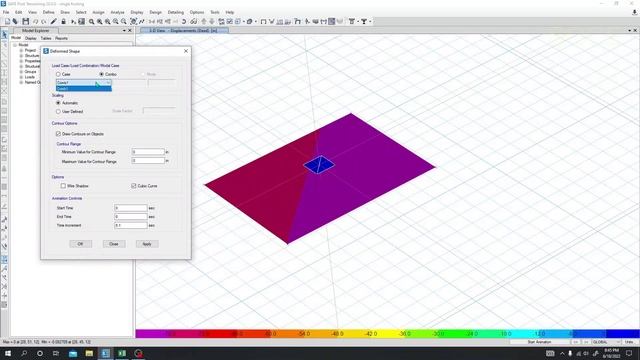Click the red circular app icon in taskbar
The height and width of the screenshot is (360, 640).
tap(138, 353)
